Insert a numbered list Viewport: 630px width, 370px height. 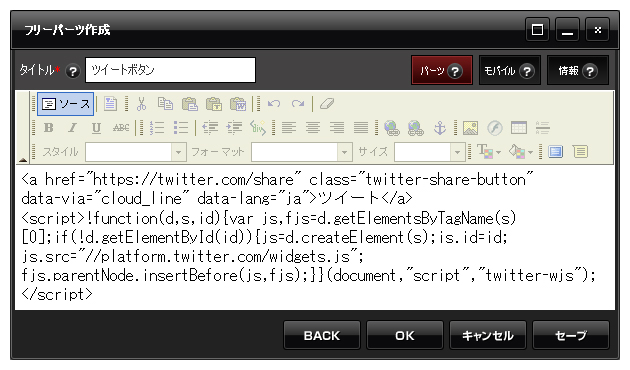coord(157,128)
